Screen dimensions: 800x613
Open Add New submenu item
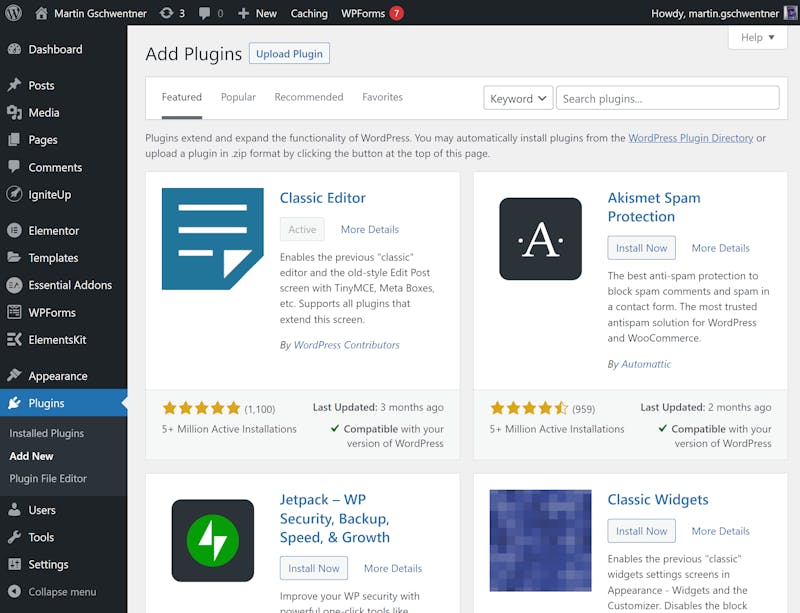(x=31, y=456)
